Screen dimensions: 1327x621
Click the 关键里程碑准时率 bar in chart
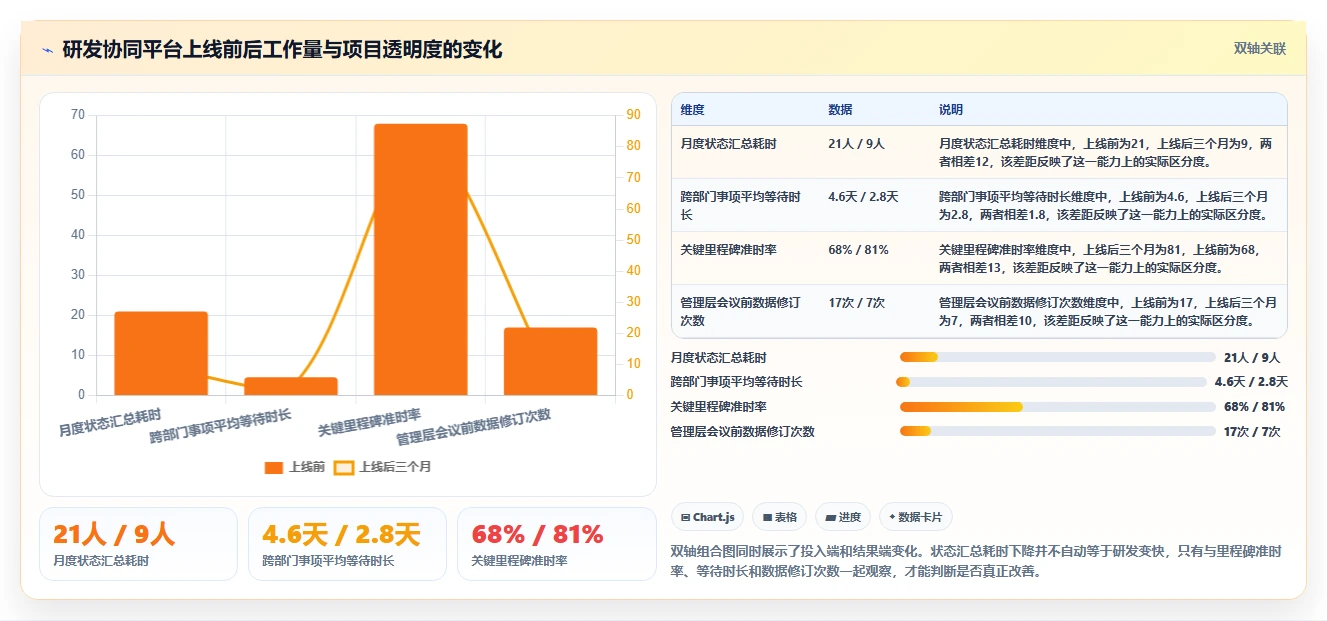pyautogui.click(x=421, y=259)
